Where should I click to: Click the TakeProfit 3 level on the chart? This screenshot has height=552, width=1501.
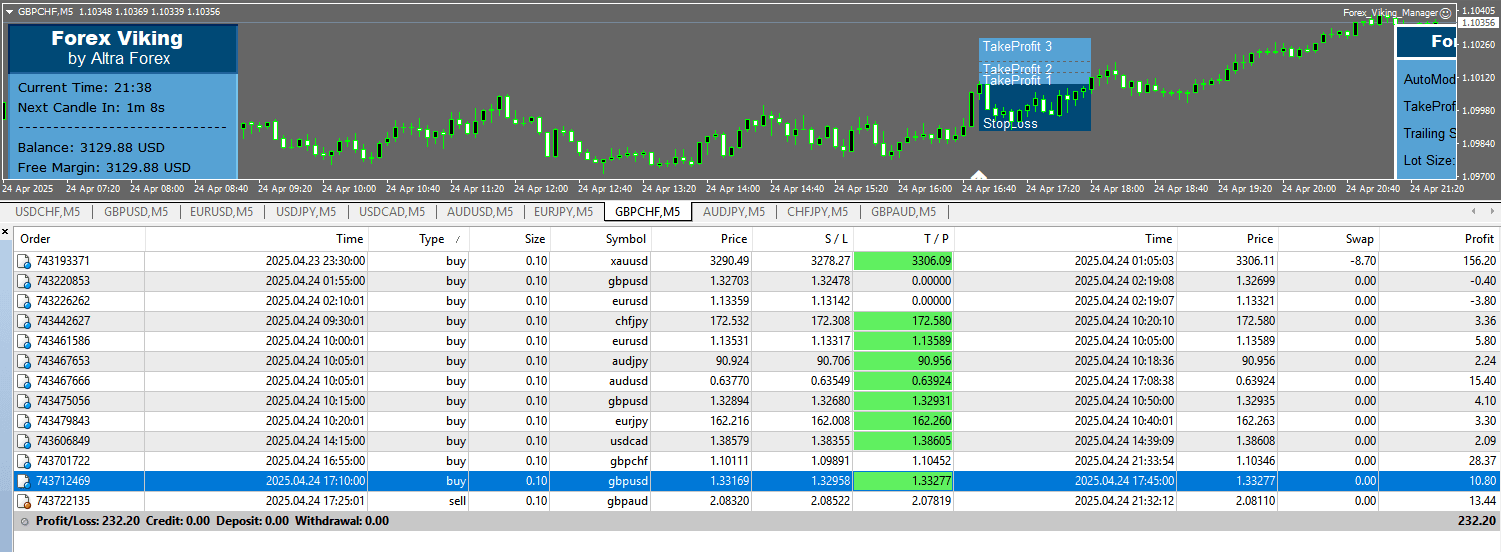[x=1017, y=47]
